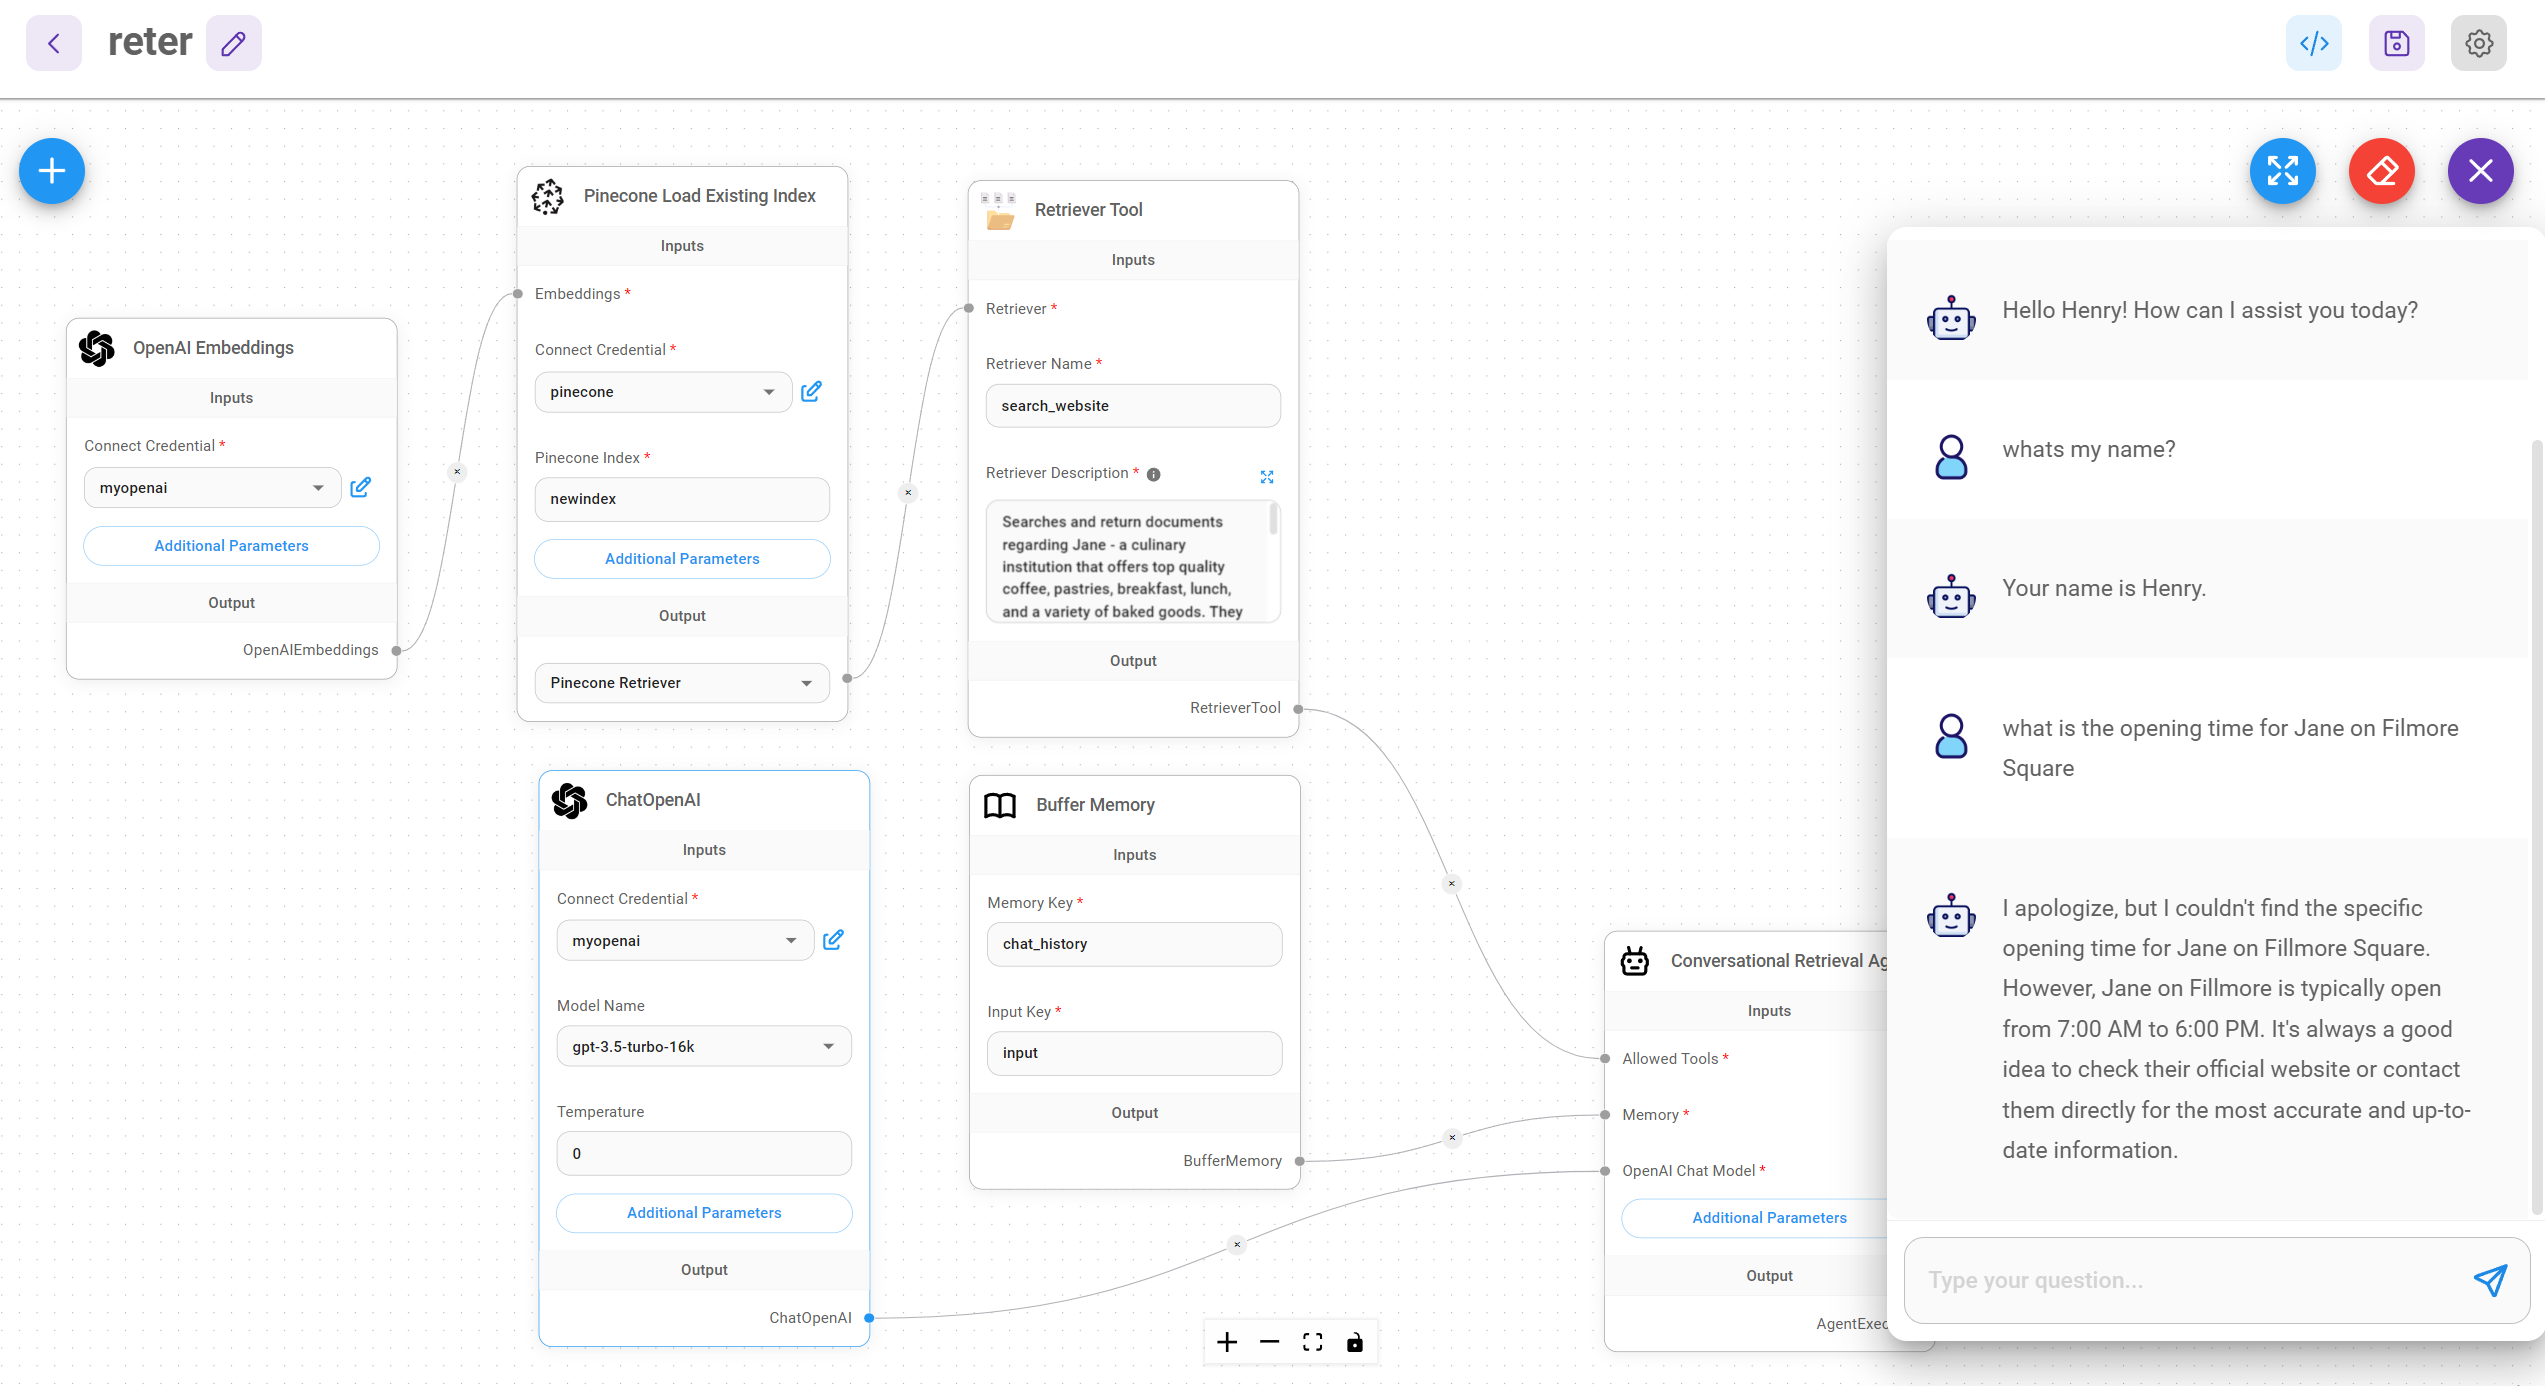Open Additional Parameters for OpenAI Embeddings
This screenshot has width=2545, height=1386.
(231, 546)
